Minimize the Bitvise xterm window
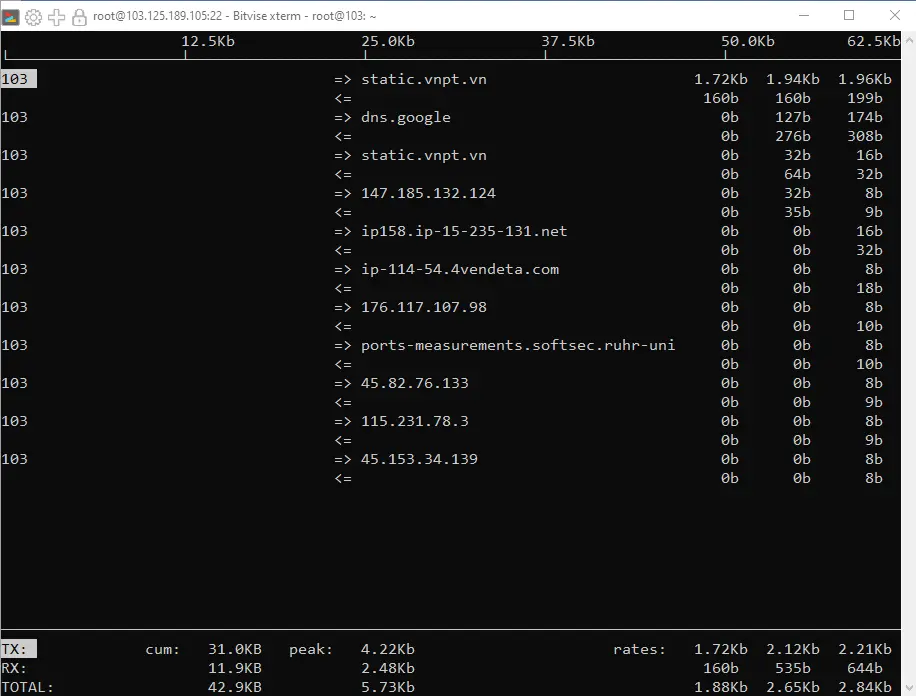Image resolution: width=916 pixels, height=696 pixels. pyautogui.click(x=804, y=16)
